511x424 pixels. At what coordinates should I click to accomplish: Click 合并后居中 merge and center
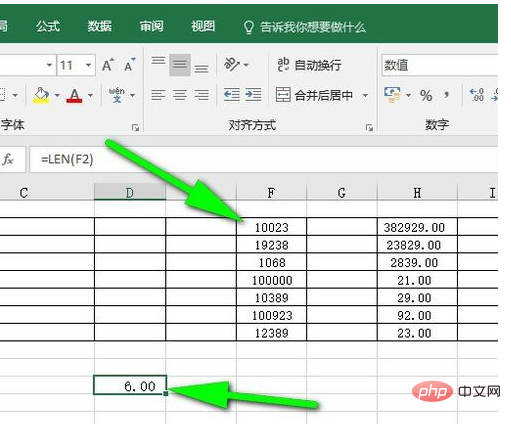314,95
